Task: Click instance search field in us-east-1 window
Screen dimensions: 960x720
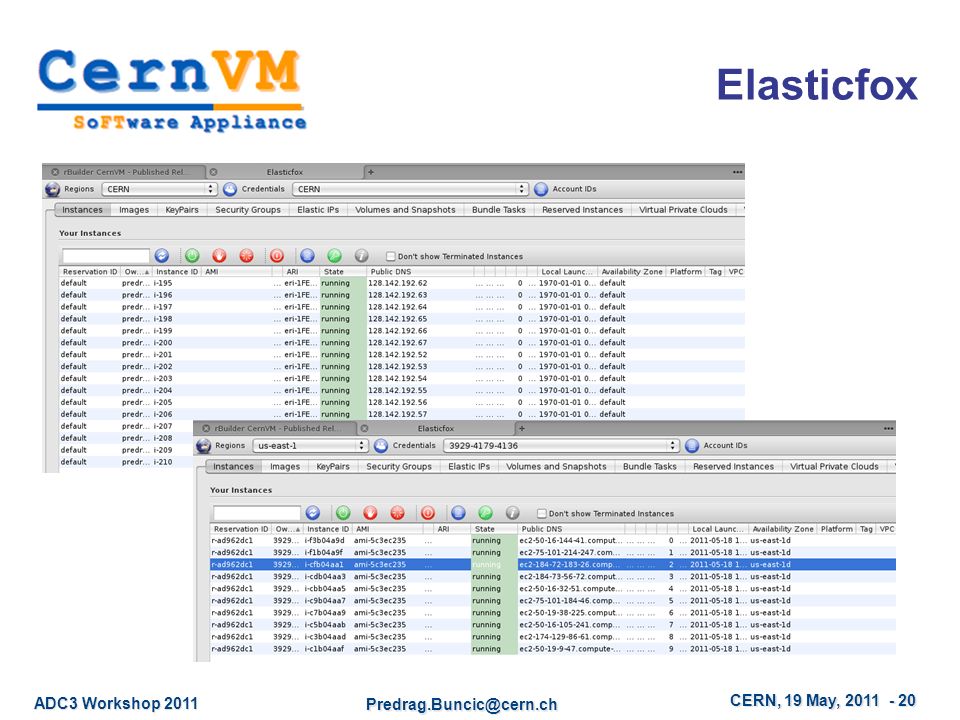Action: coord(257,513)
